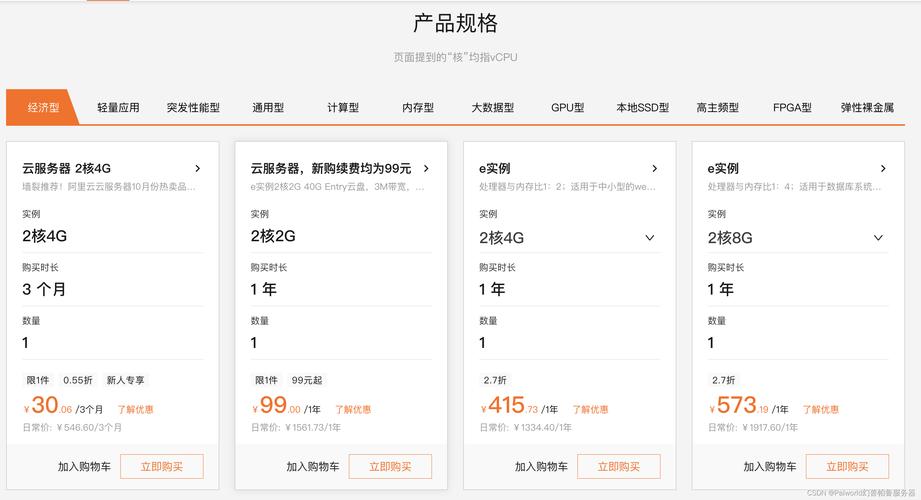Click the 产品规格 page heading
Viewport: 921px width, 500px height.
tap(455, 24)
